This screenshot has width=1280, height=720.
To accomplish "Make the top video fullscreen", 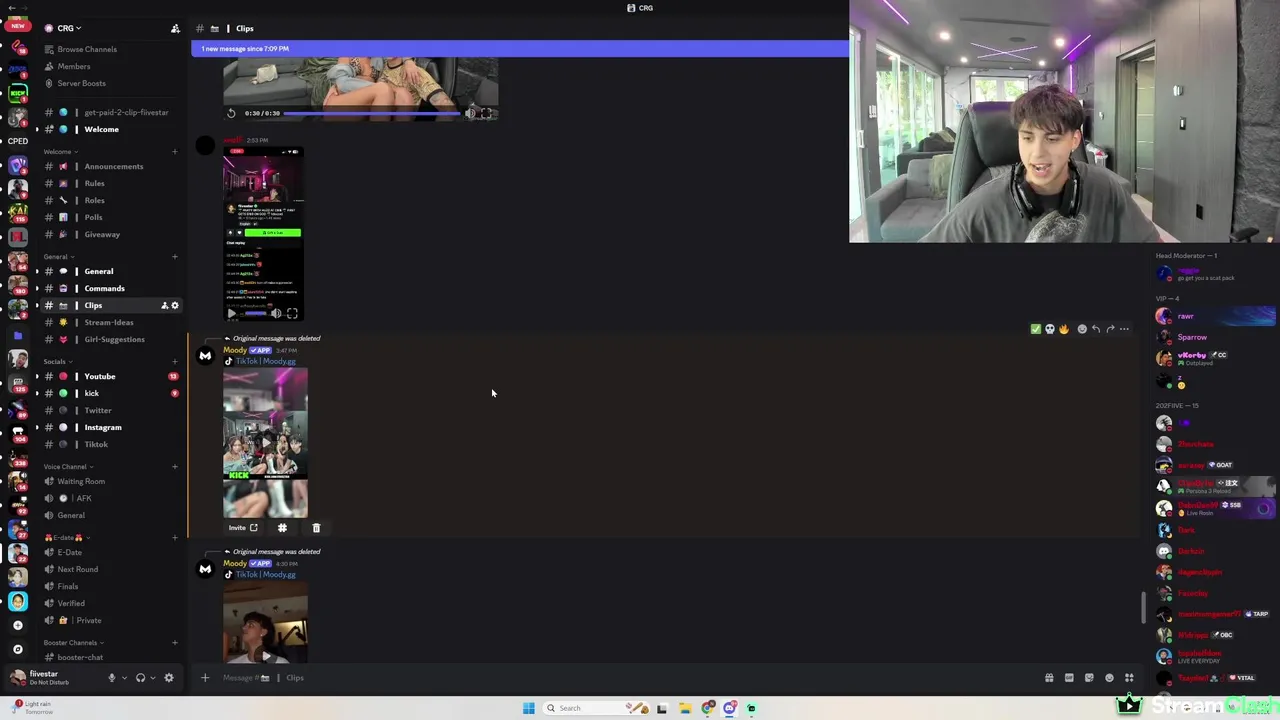I will tap(486, 113).
